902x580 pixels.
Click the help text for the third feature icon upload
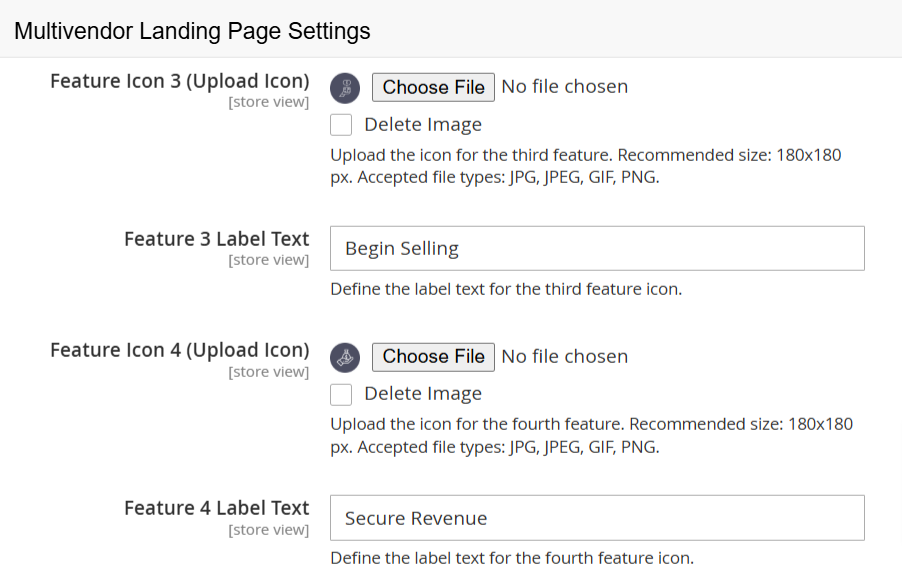tap(586, 166)
